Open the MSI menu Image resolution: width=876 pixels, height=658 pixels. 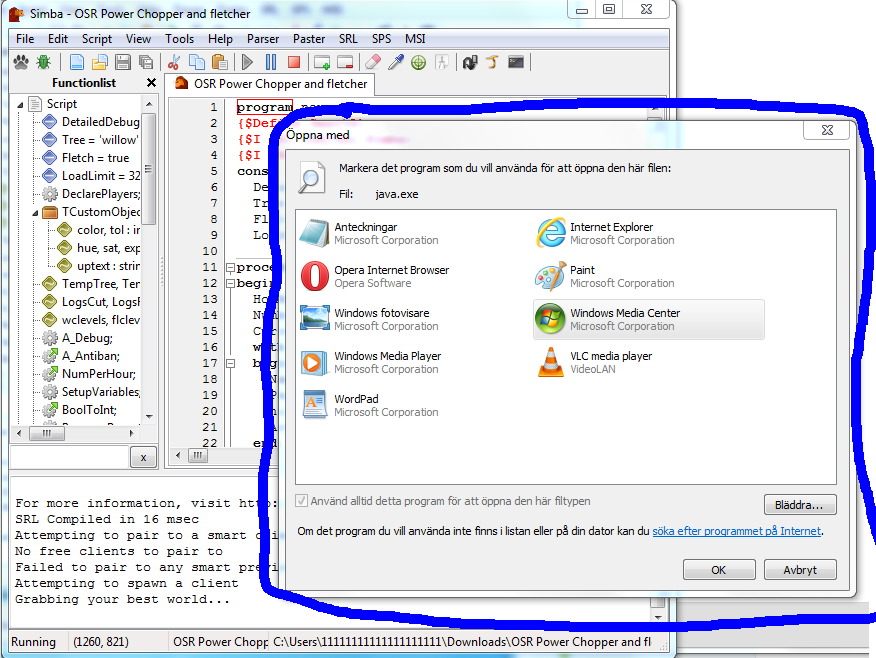(x=415, y=39)
